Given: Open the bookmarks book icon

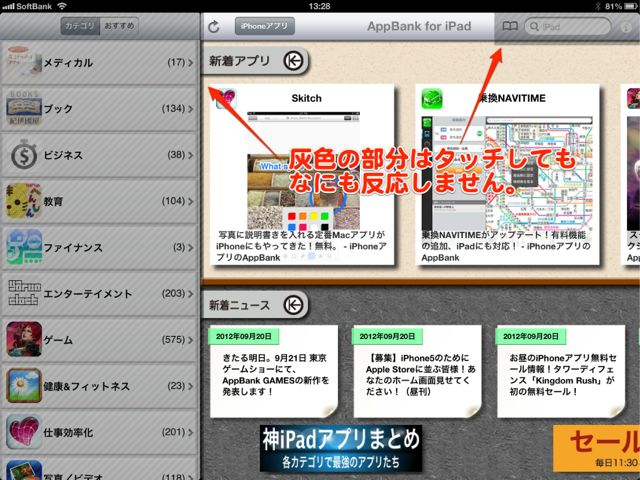Looking at the screenshot, I should (510, 27).
